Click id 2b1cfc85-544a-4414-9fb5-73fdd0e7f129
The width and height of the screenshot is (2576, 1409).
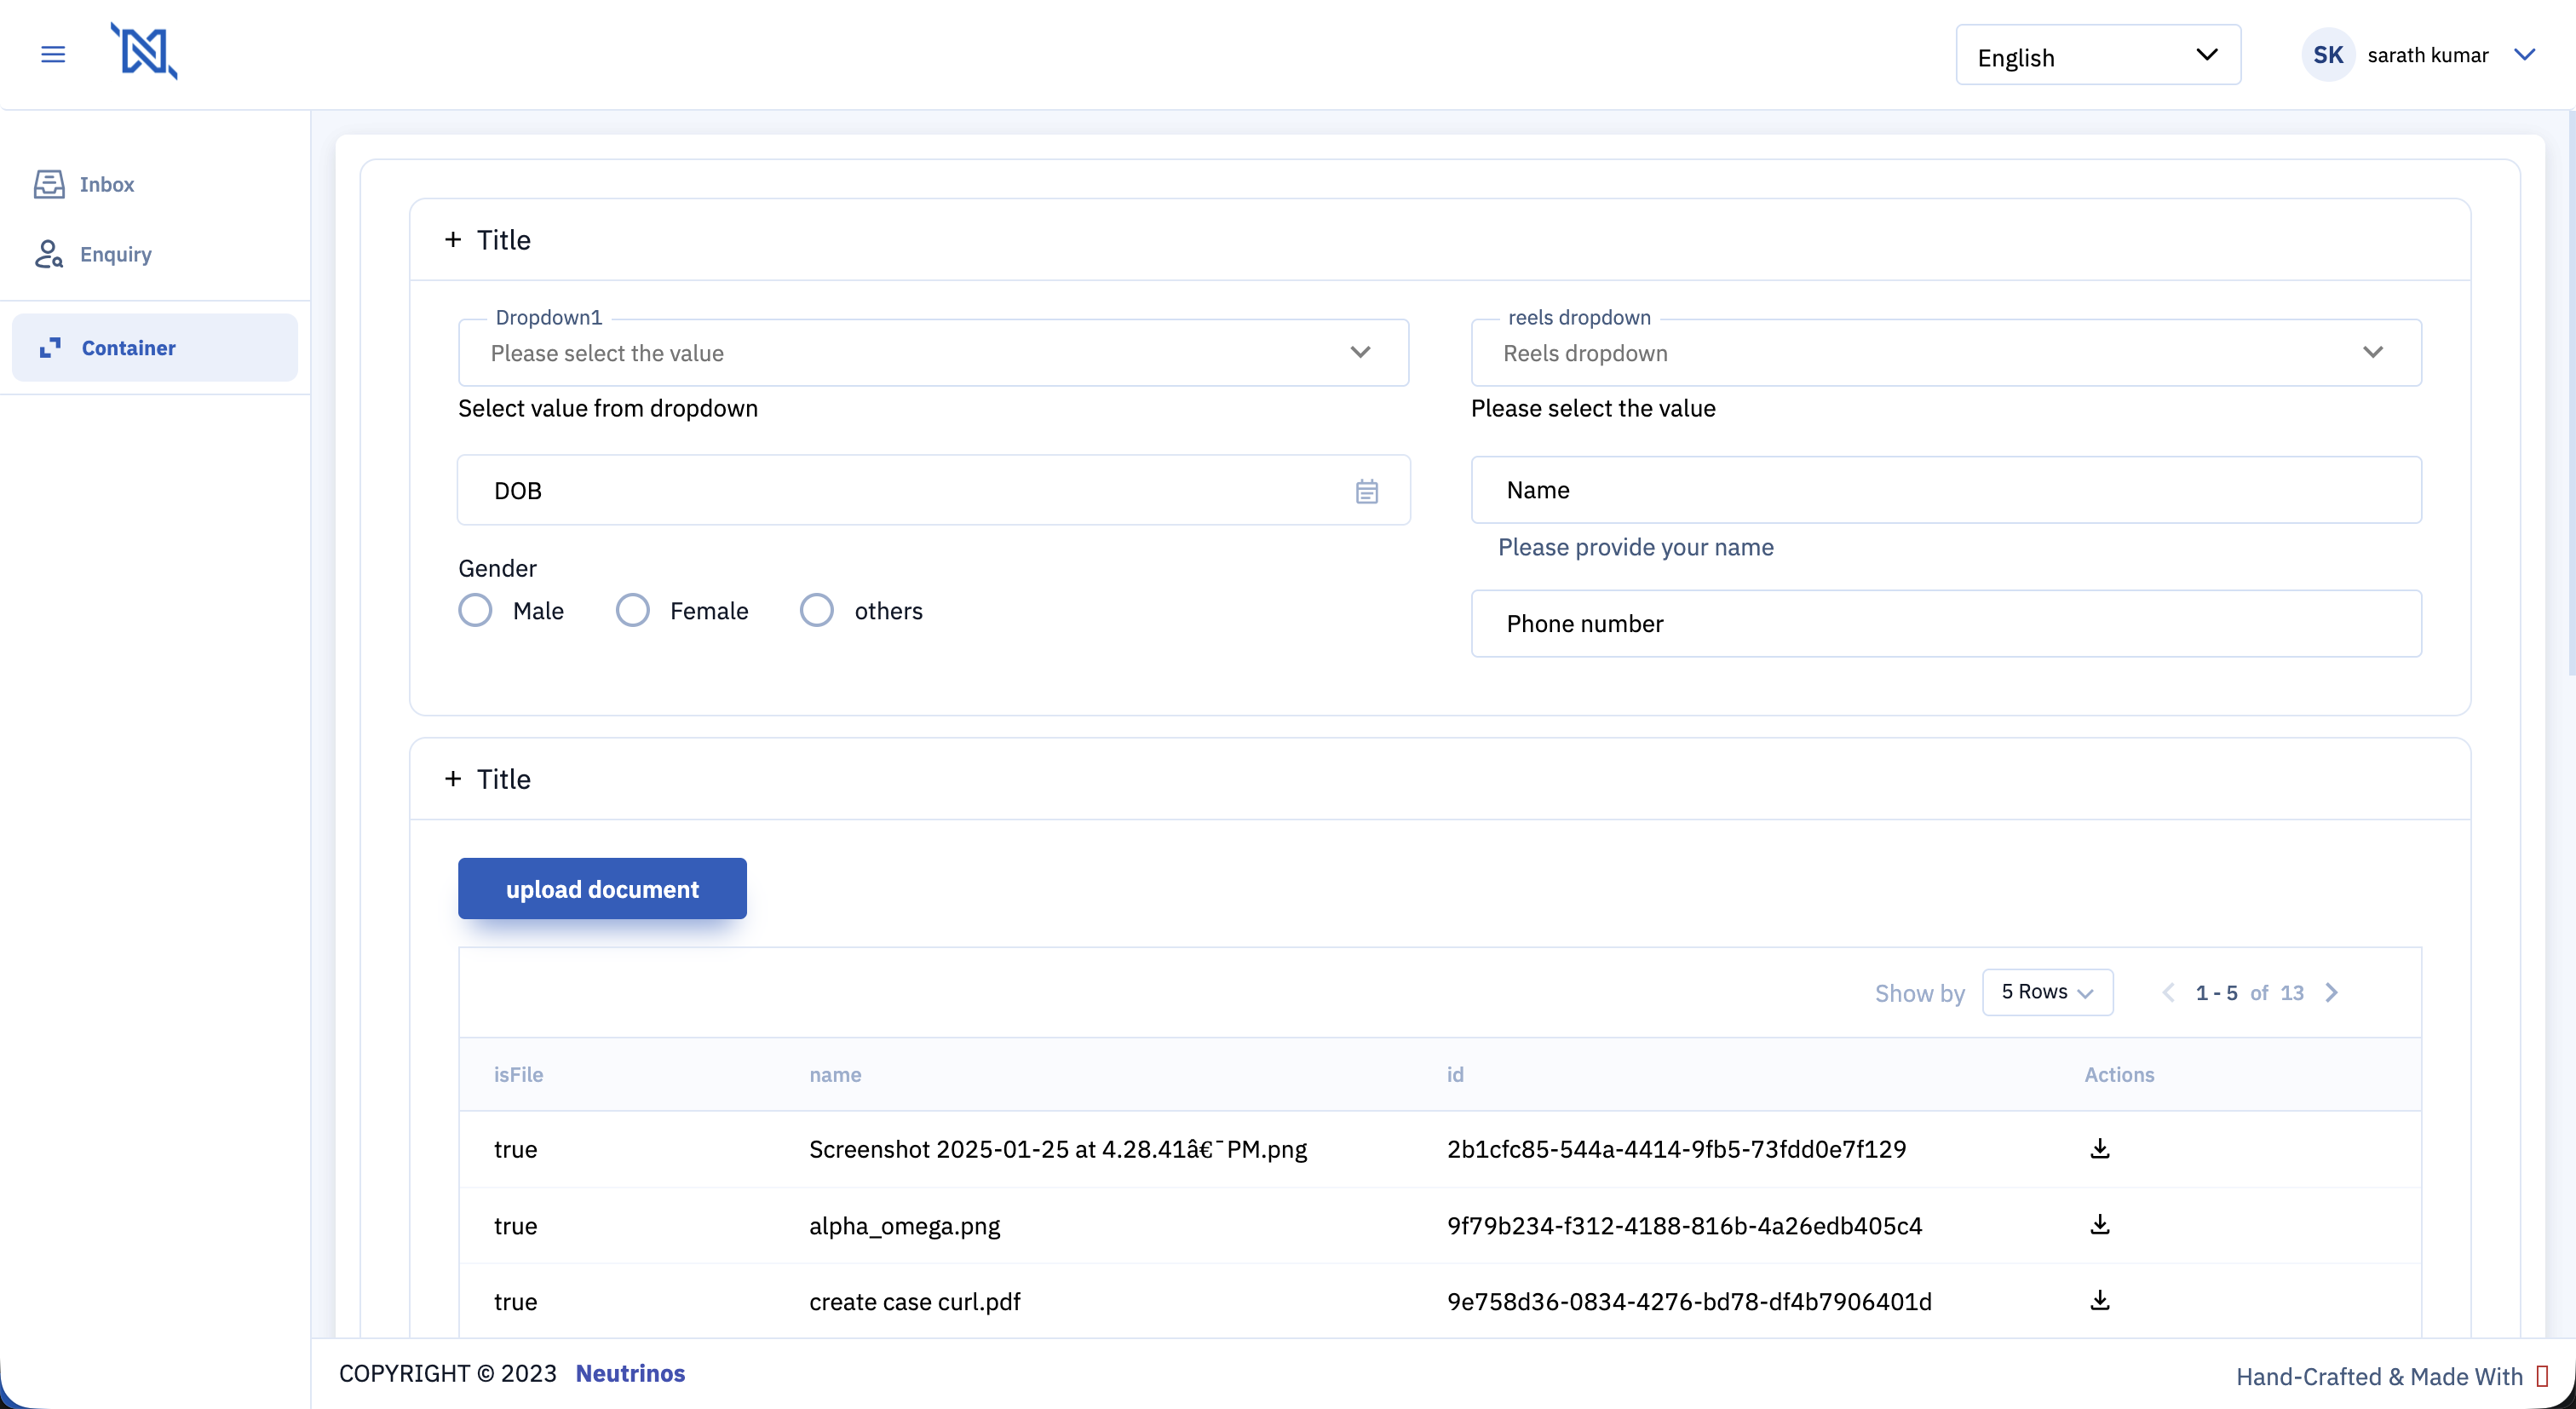pos(1676,1149)
